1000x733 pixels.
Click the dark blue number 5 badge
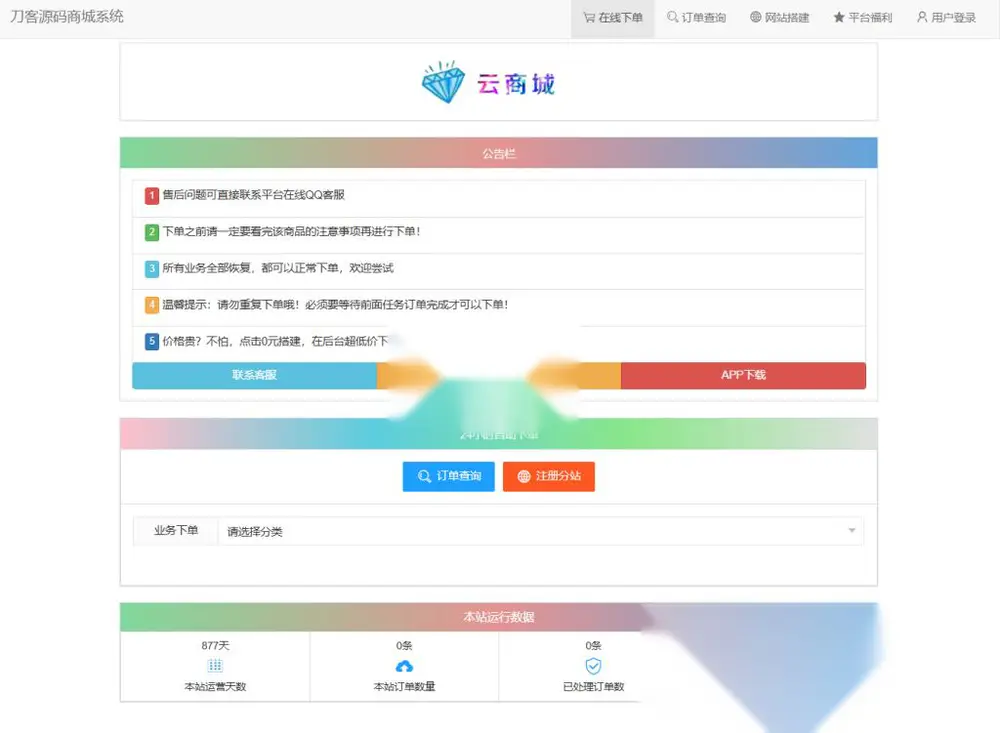click(x=151, y=341)
